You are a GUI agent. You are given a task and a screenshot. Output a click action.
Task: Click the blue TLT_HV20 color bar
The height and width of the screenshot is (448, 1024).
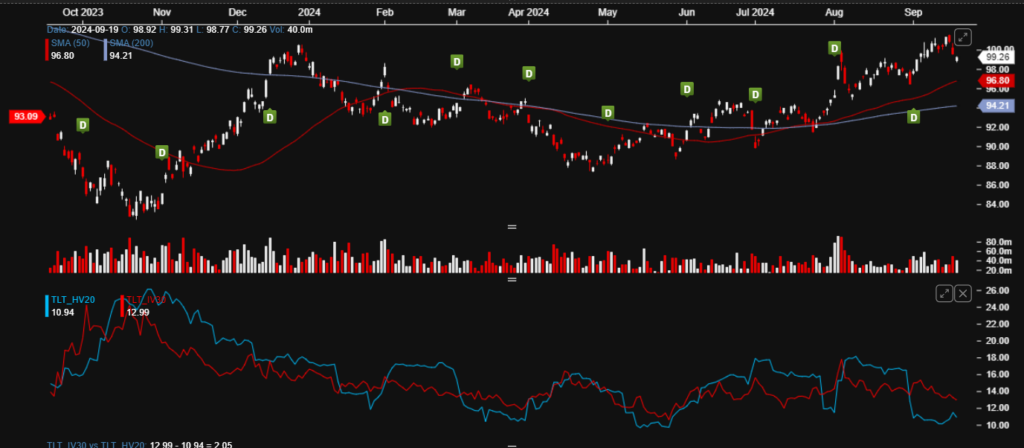tap(46, 306)
